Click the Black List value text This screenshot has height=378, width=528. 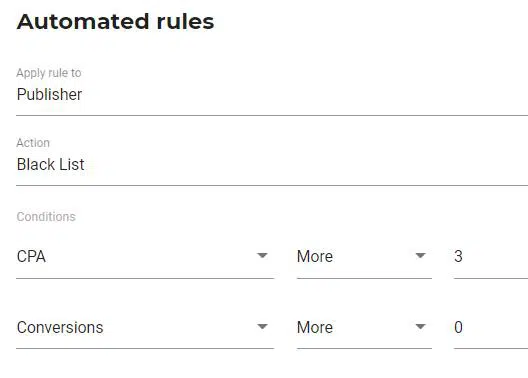[x=51, y=165]
